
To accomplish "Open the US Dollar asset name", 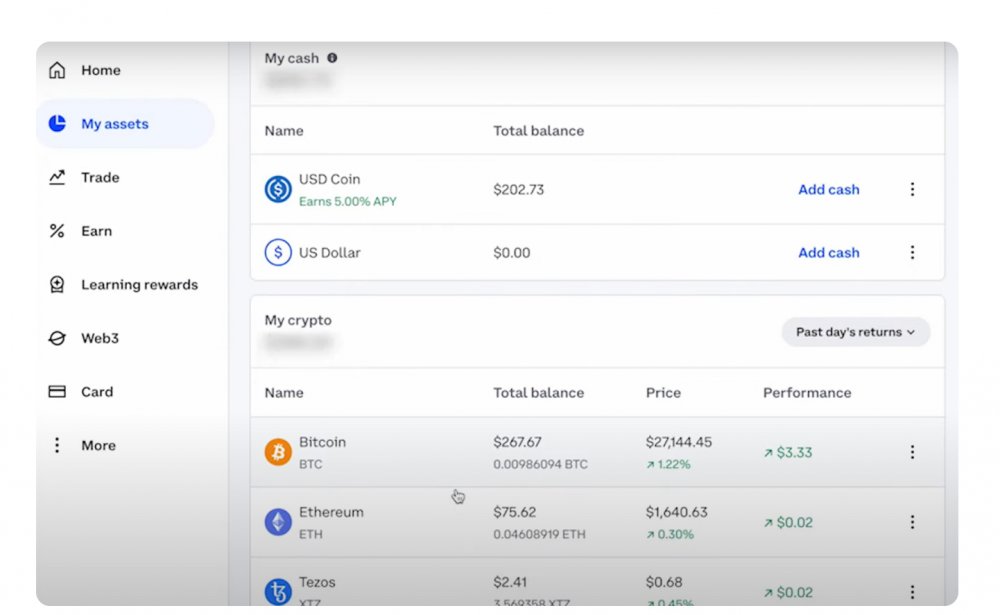I will 330,253.
